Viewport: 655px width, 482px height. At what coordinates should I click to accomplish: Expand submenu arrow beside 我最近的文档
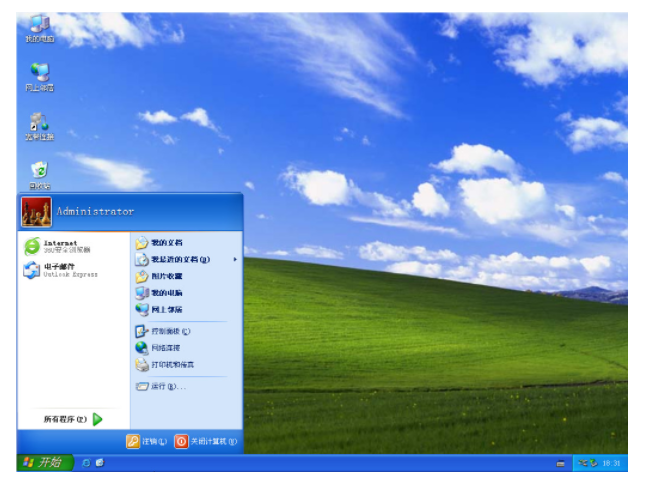point(235,259)
